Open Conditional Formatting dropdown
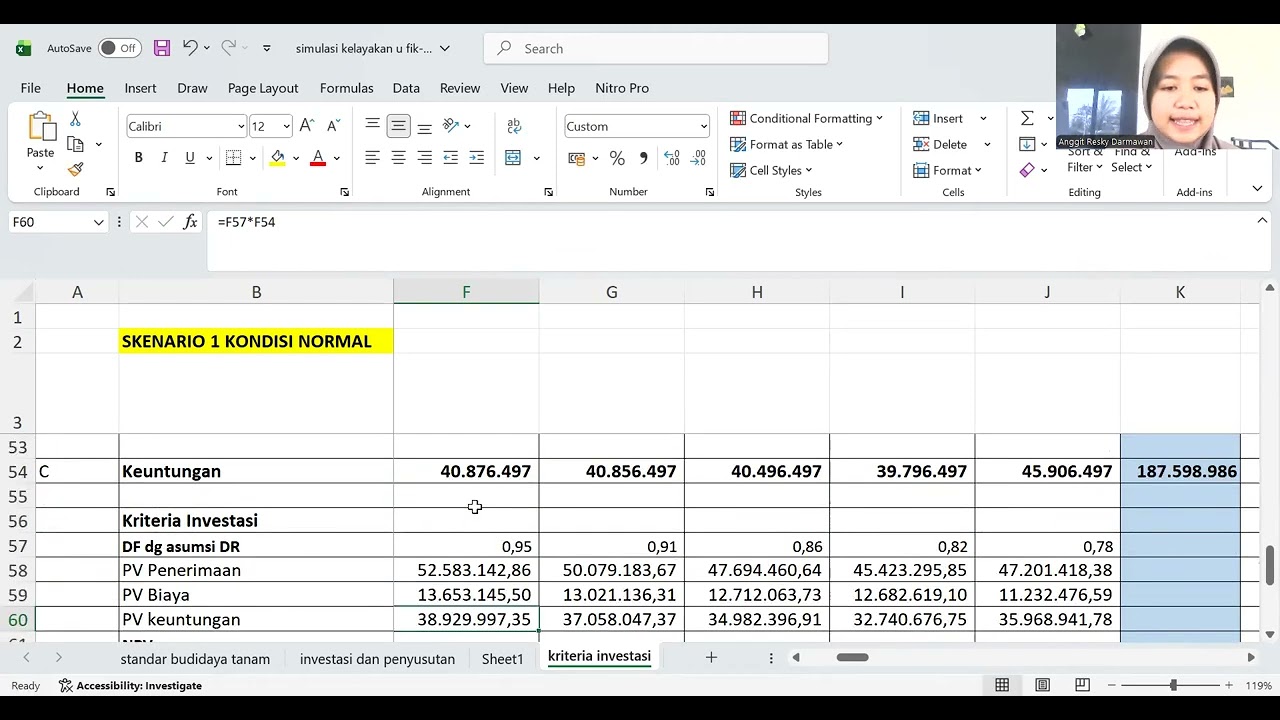 pos(806,118)
